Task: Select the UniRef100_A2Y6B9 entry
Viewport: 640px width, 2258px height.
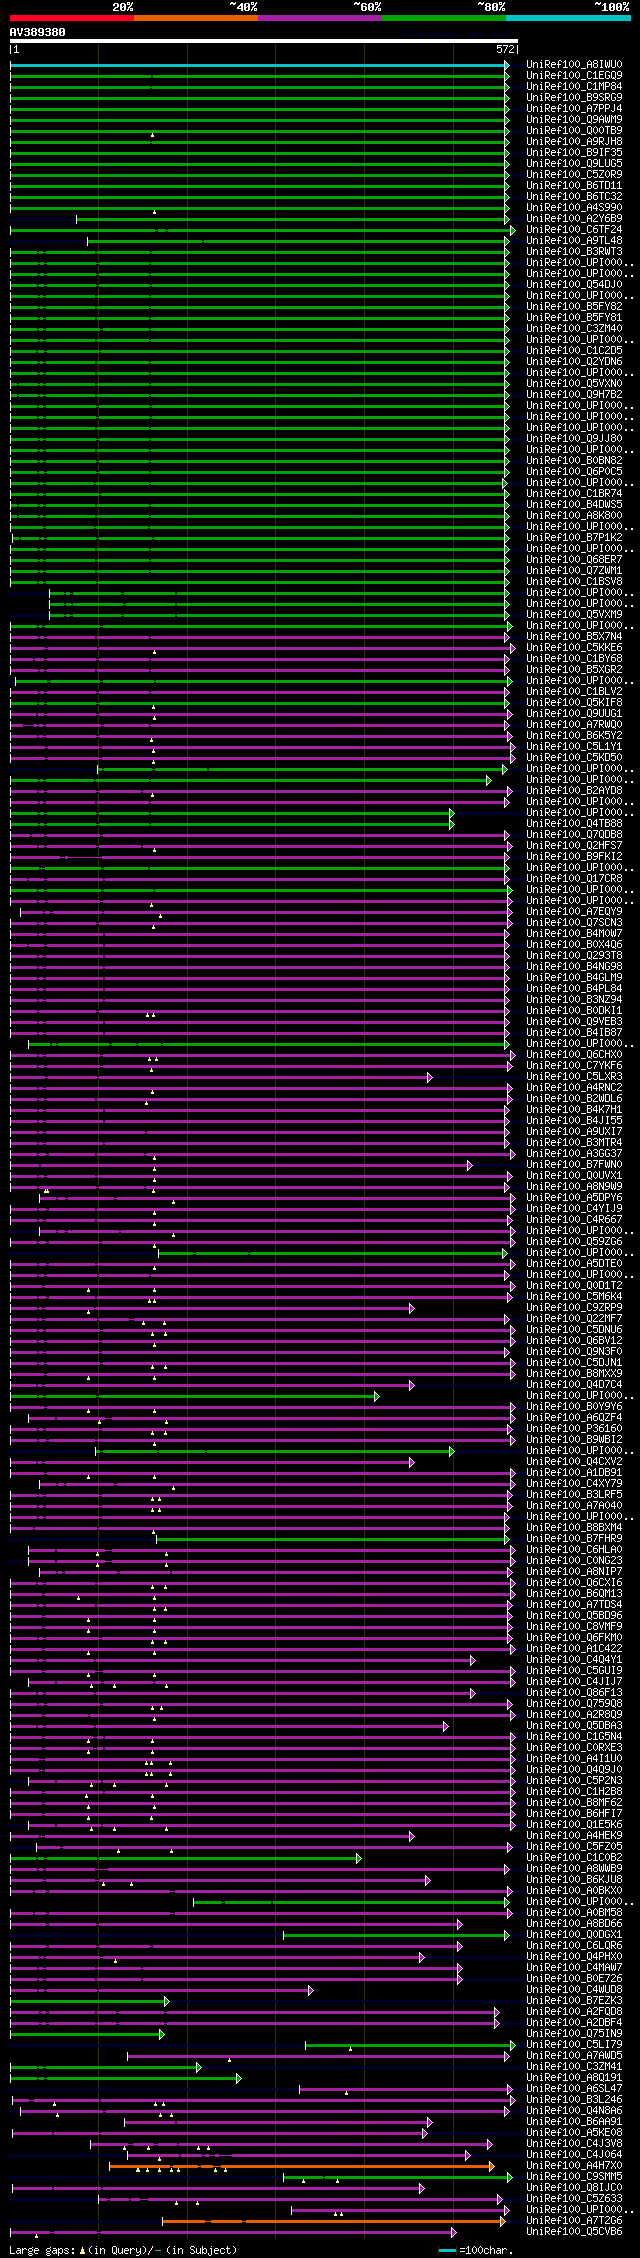Action: tap(574, 219)
